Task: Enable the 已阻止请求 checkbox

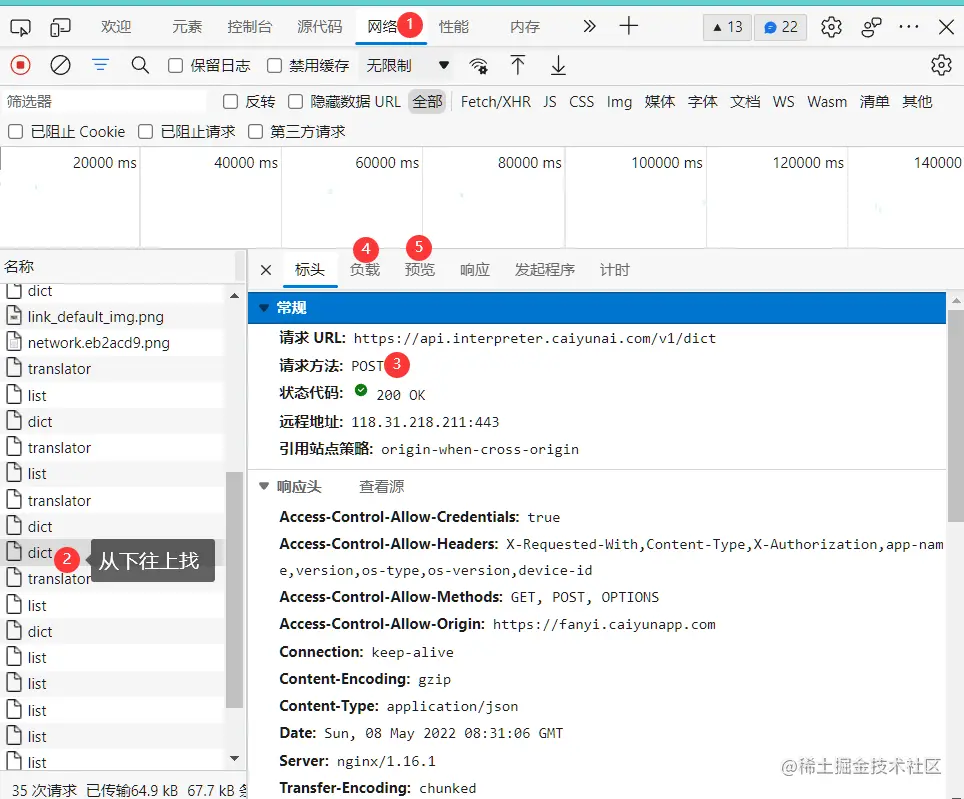Action: 146,132
